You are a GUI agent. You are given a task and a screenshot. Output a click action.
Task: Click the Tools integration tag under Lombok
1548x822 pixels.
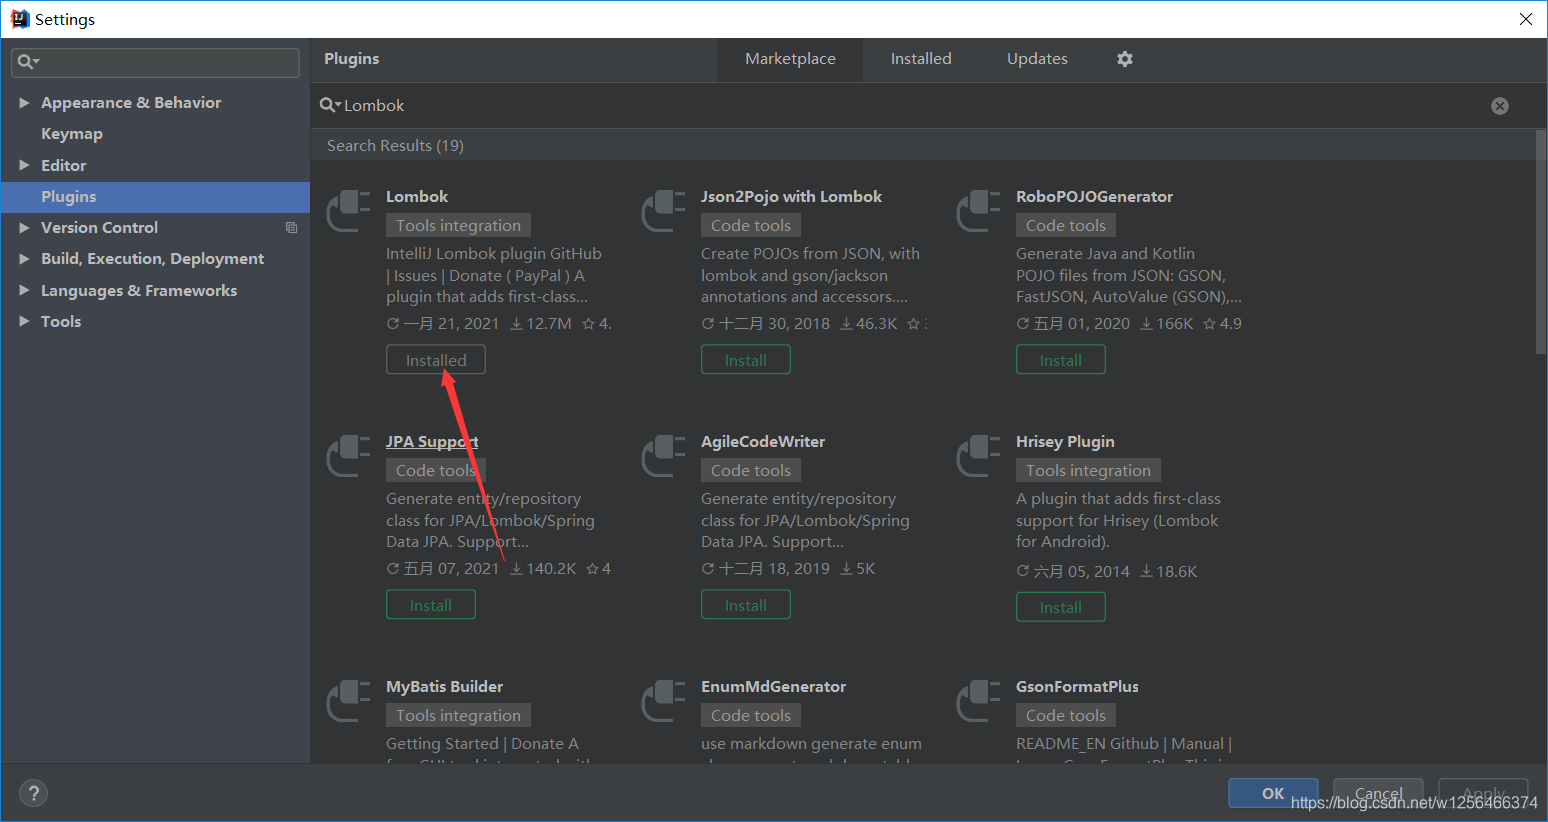click(x=458, y=226)
